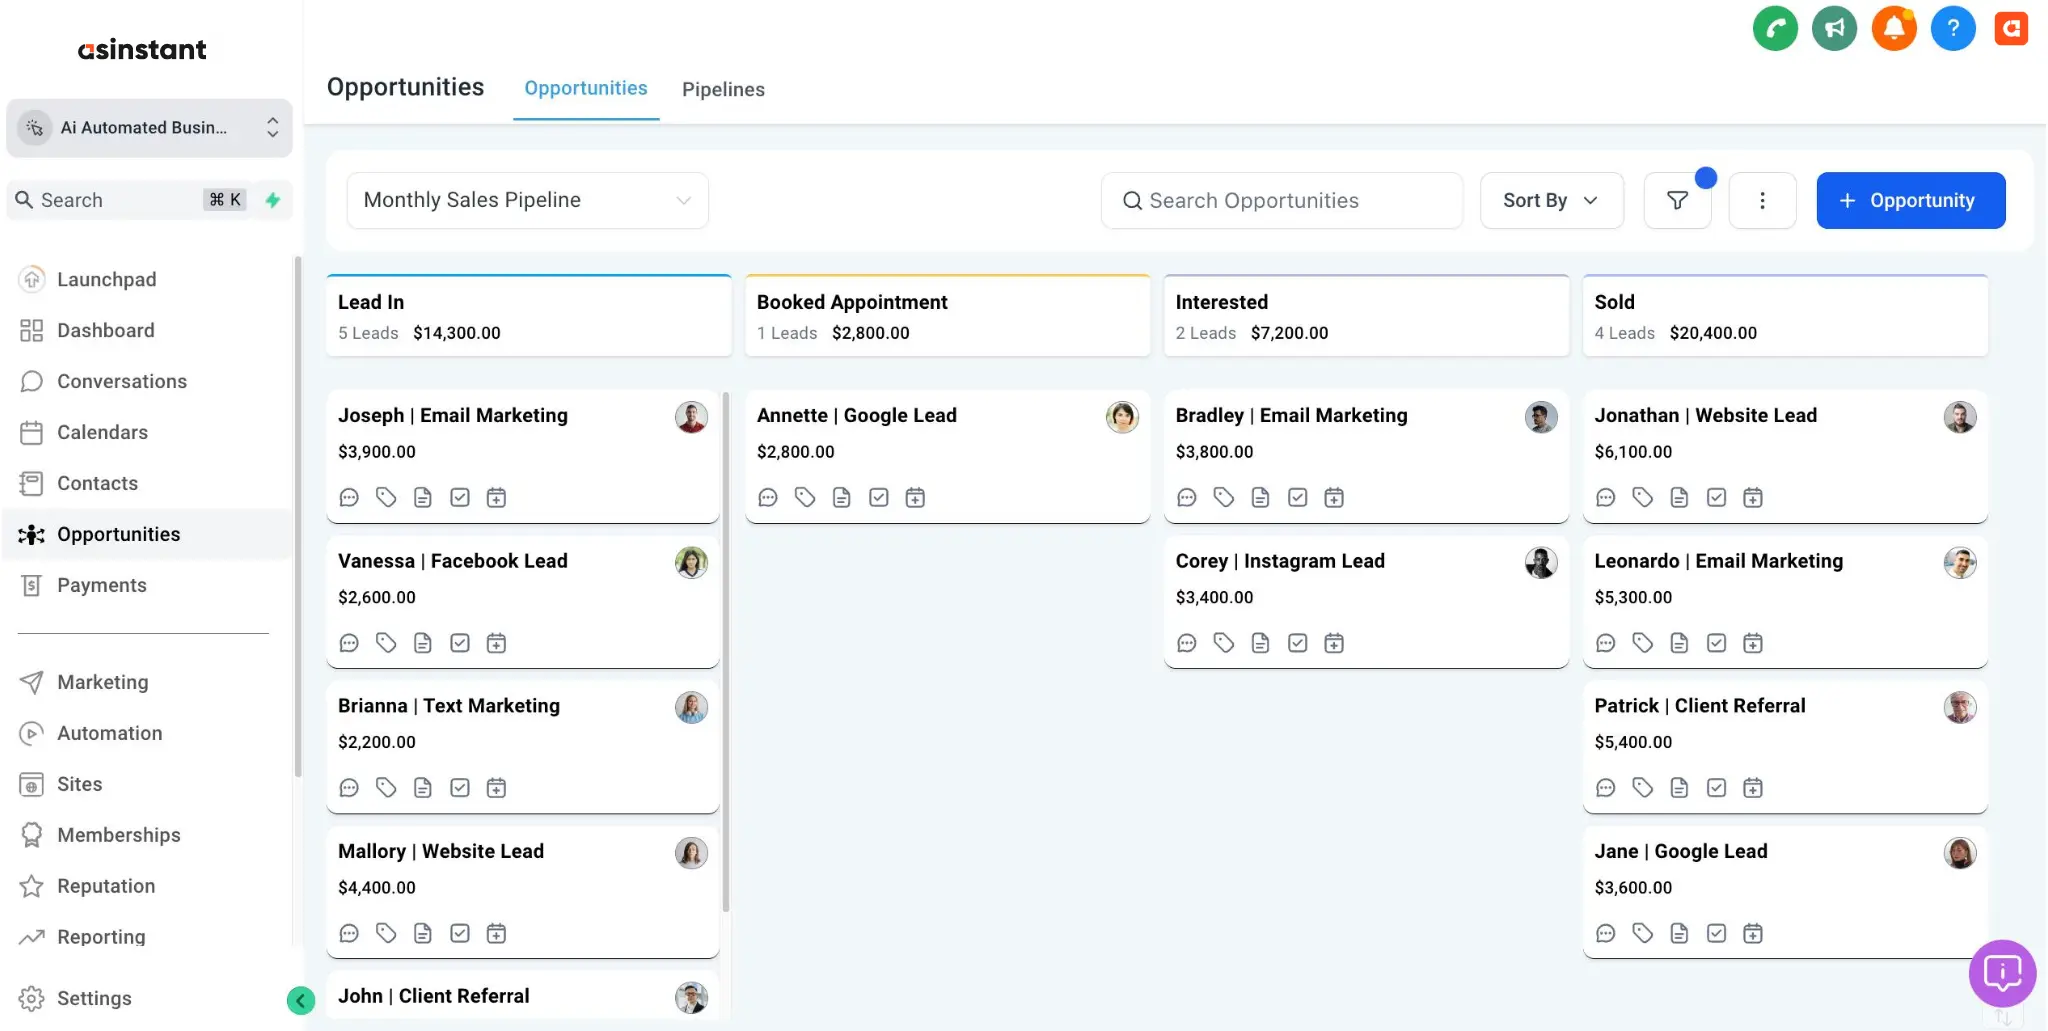The image size is (2048, 1031).
Task: Open the purple chat support widget
Action: pyautogui.click(x=2002, y=973)
